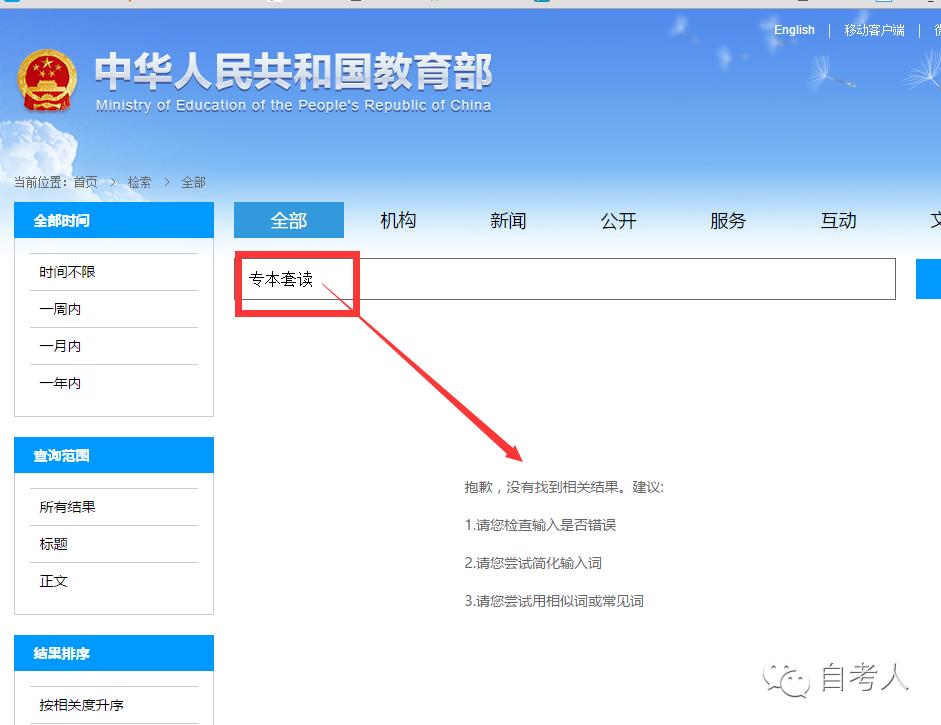Select the 全部 tab
The height and width of the screenshot is (725, 941).
[x=288, y=220]
